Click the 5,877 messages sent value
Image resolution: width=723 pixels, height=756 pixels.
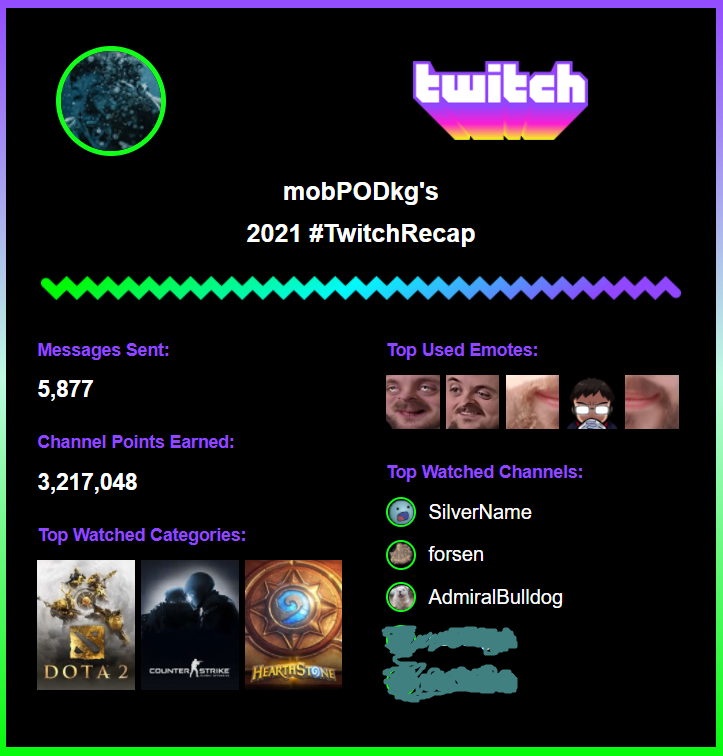66,389
